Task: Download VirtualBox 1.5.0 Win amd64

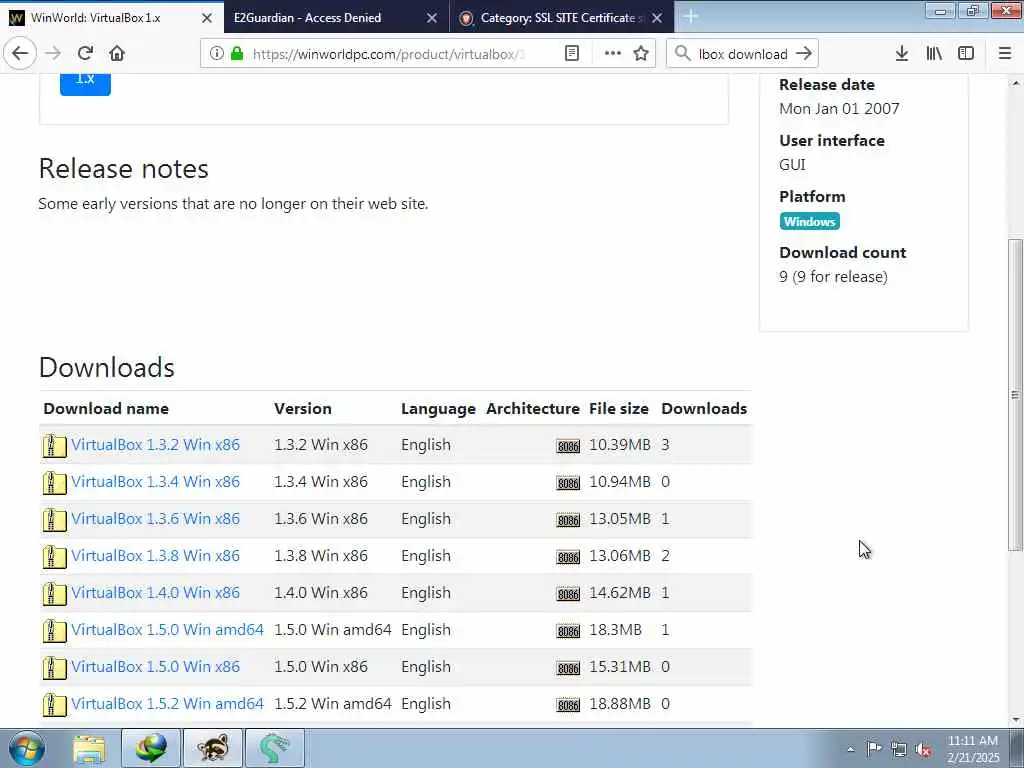Action: click(168, 630)
